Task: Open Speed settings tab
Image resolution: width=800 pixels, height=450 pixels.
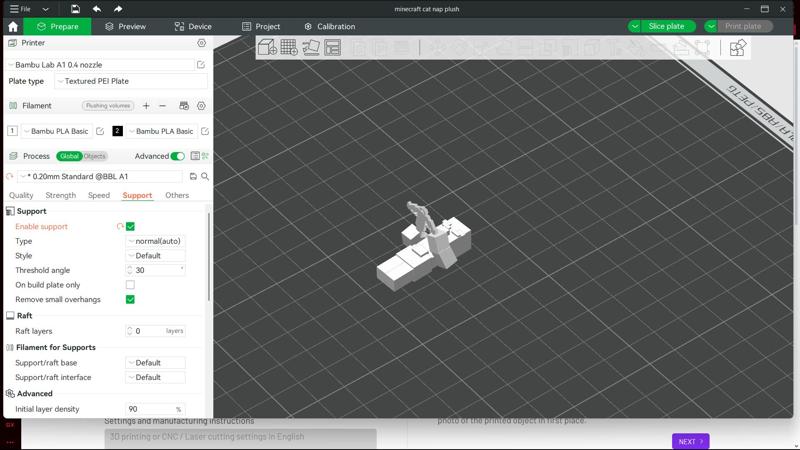Action: point(98,195)
